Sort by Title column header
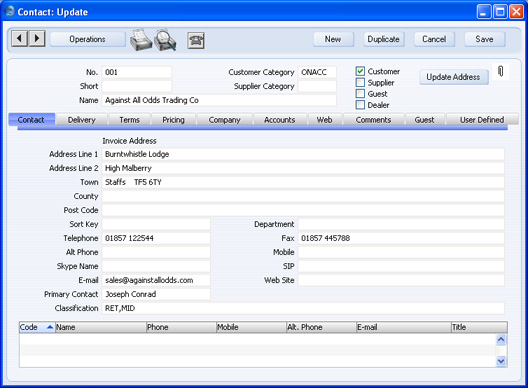The height and width of the screenshot is (388, 528). tap(479, 327)
